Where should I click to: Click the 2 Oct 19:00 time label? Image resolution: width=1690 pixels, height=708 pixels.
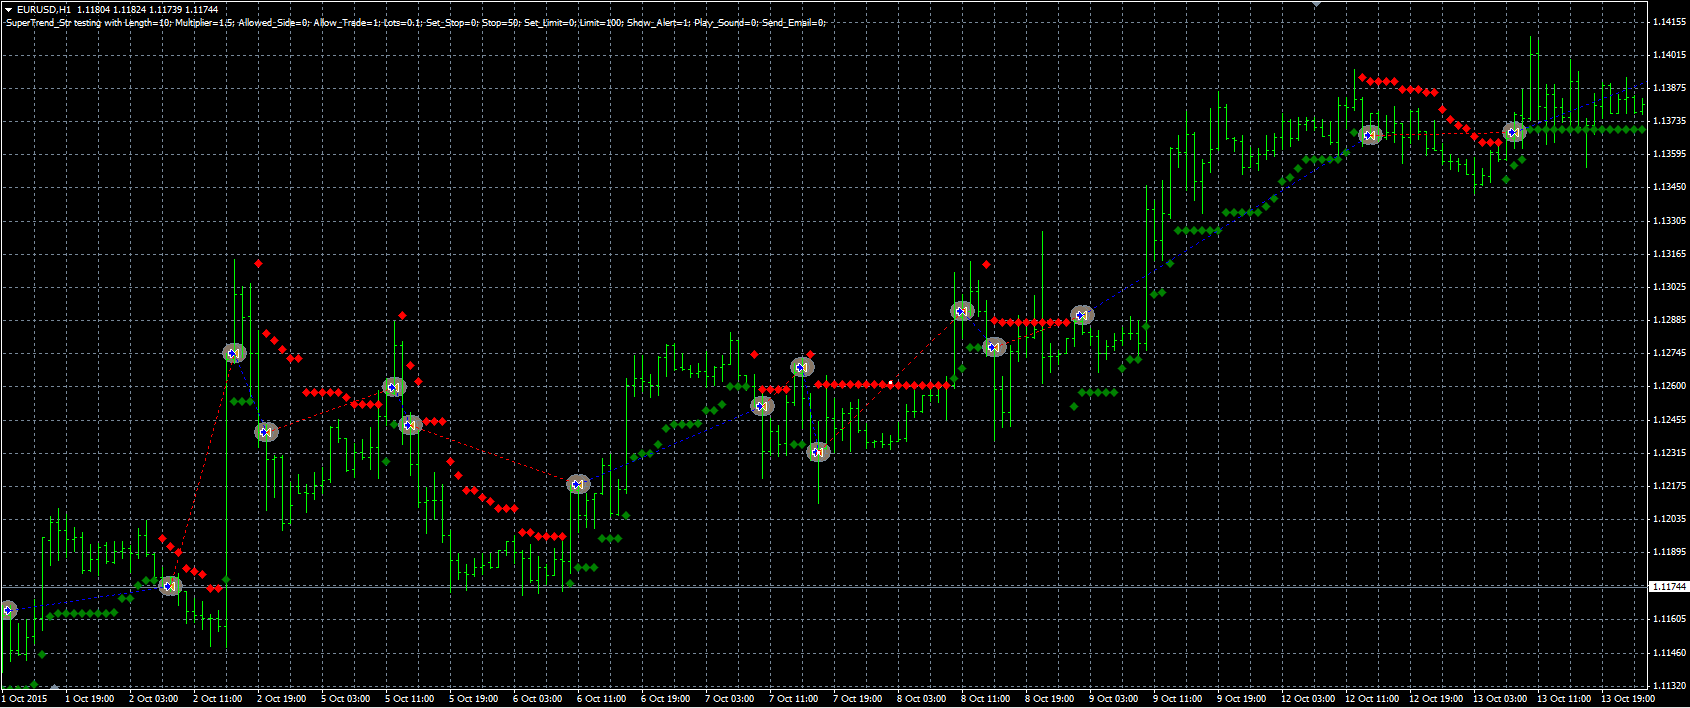point(283,699)
